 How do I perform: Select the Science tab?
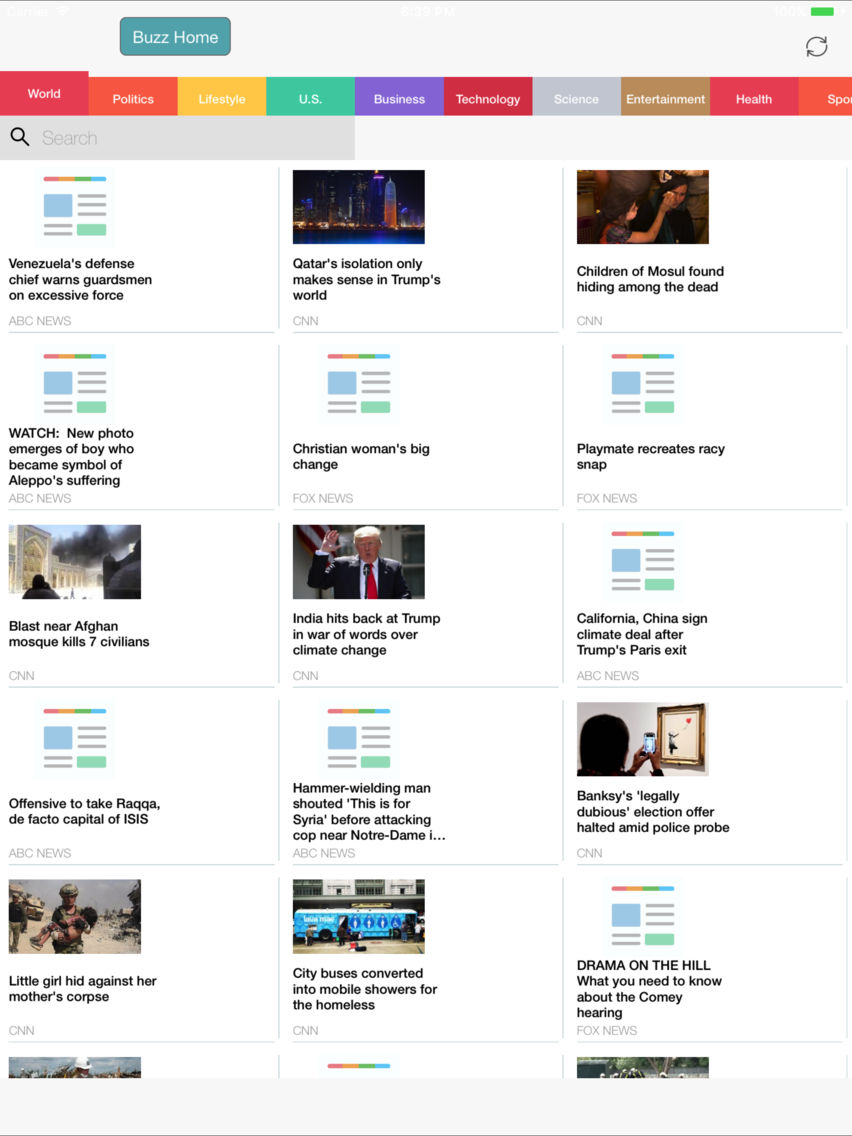(x=576, y=98)
